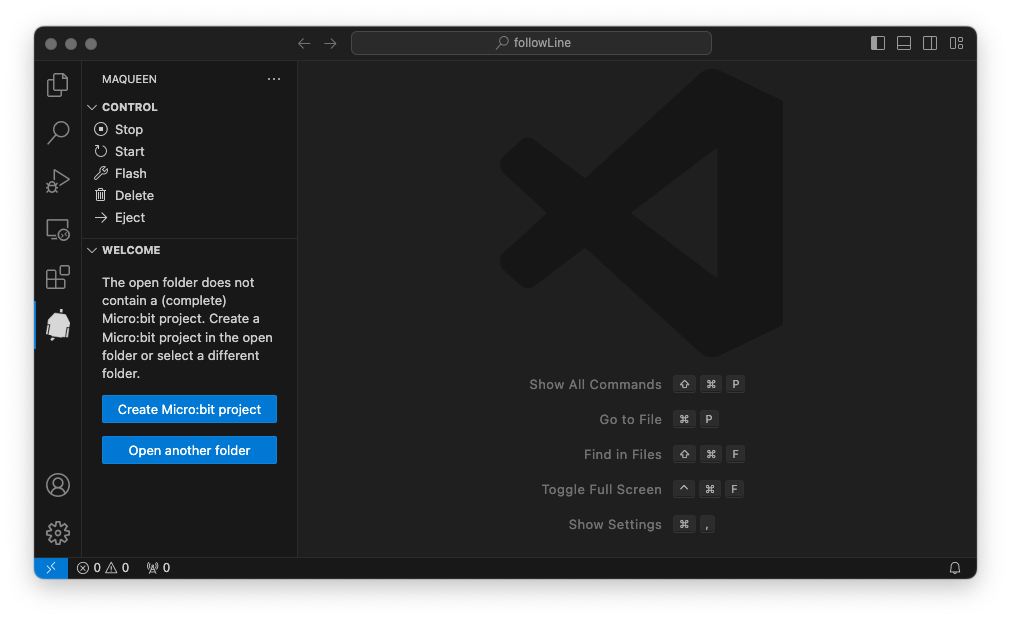Select the Eject tree item
Viewport: 1011px width, 621px height.
(x=190, y=217)
